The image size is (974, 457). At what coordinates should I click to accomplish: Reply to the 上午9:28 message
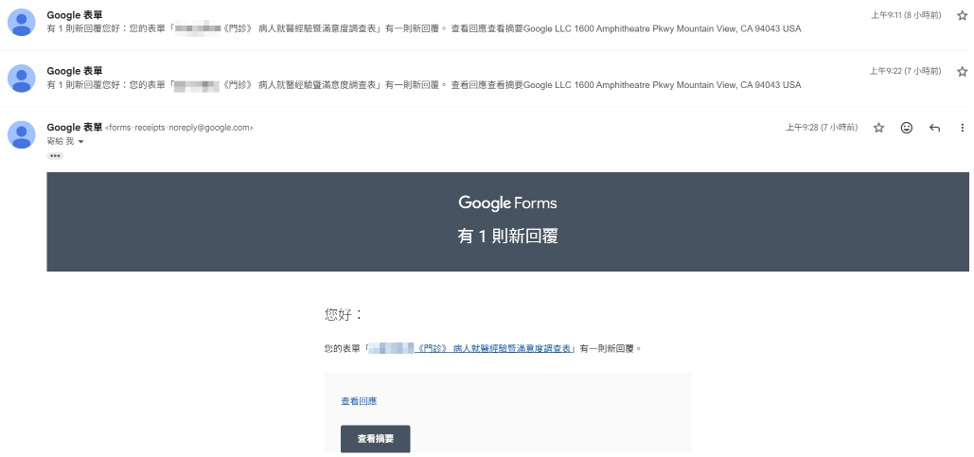coord(934,128)
